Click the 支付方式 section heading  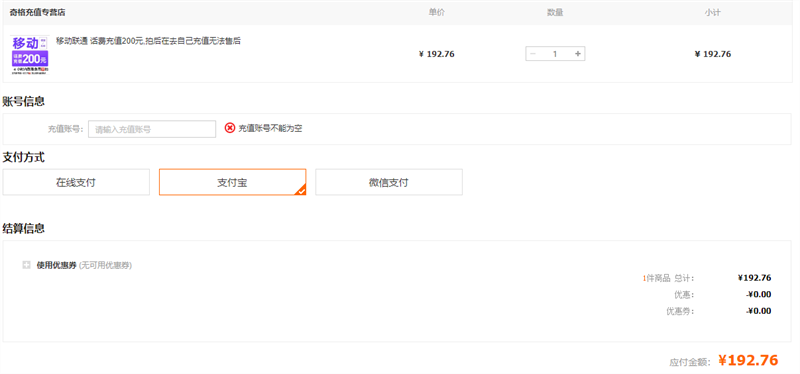(23, 157)
